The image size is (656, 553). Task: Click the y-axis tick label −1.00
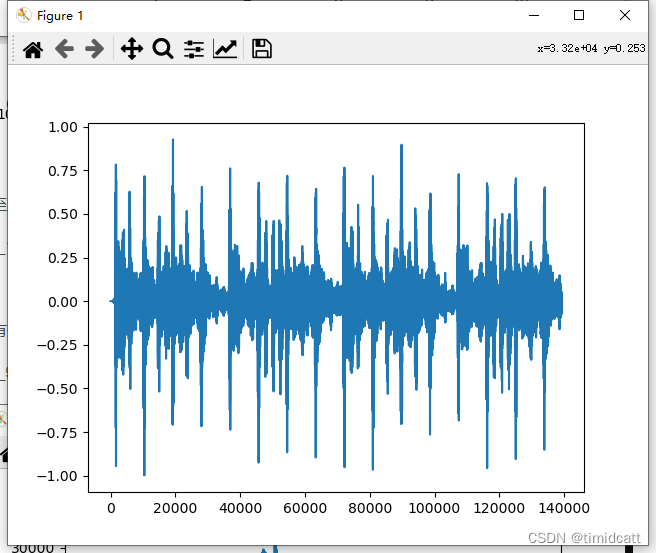tap(57, 476)
